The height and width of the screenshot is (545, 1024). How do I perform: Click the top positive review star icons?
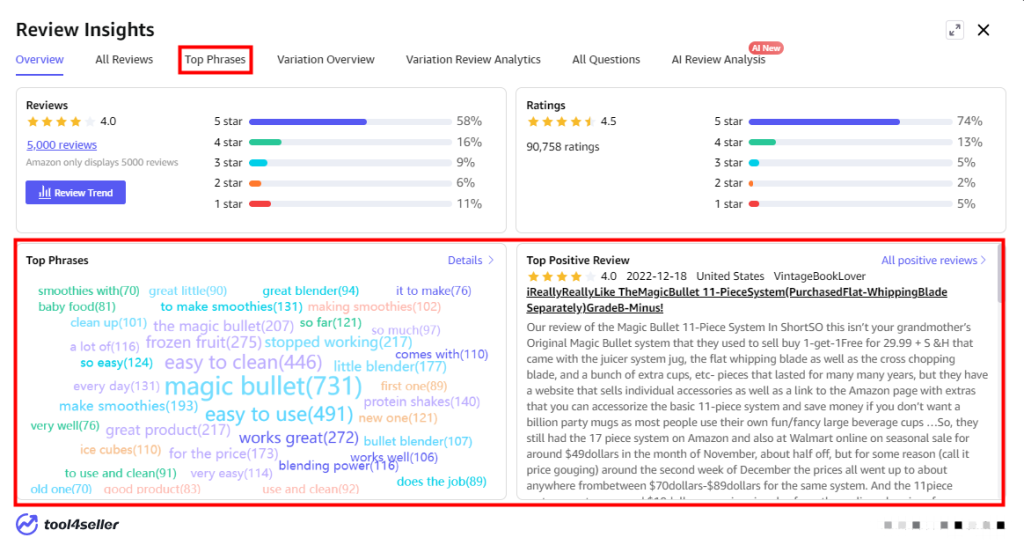point(562,276)
